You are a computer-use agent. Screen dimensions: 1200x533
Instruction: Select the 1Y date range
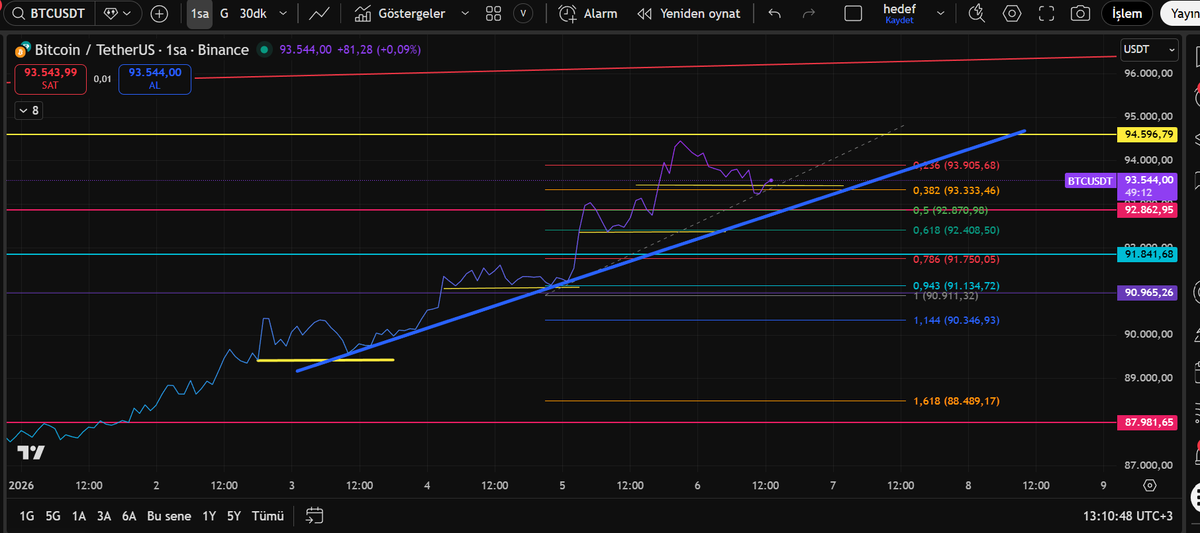click(209, 516)
